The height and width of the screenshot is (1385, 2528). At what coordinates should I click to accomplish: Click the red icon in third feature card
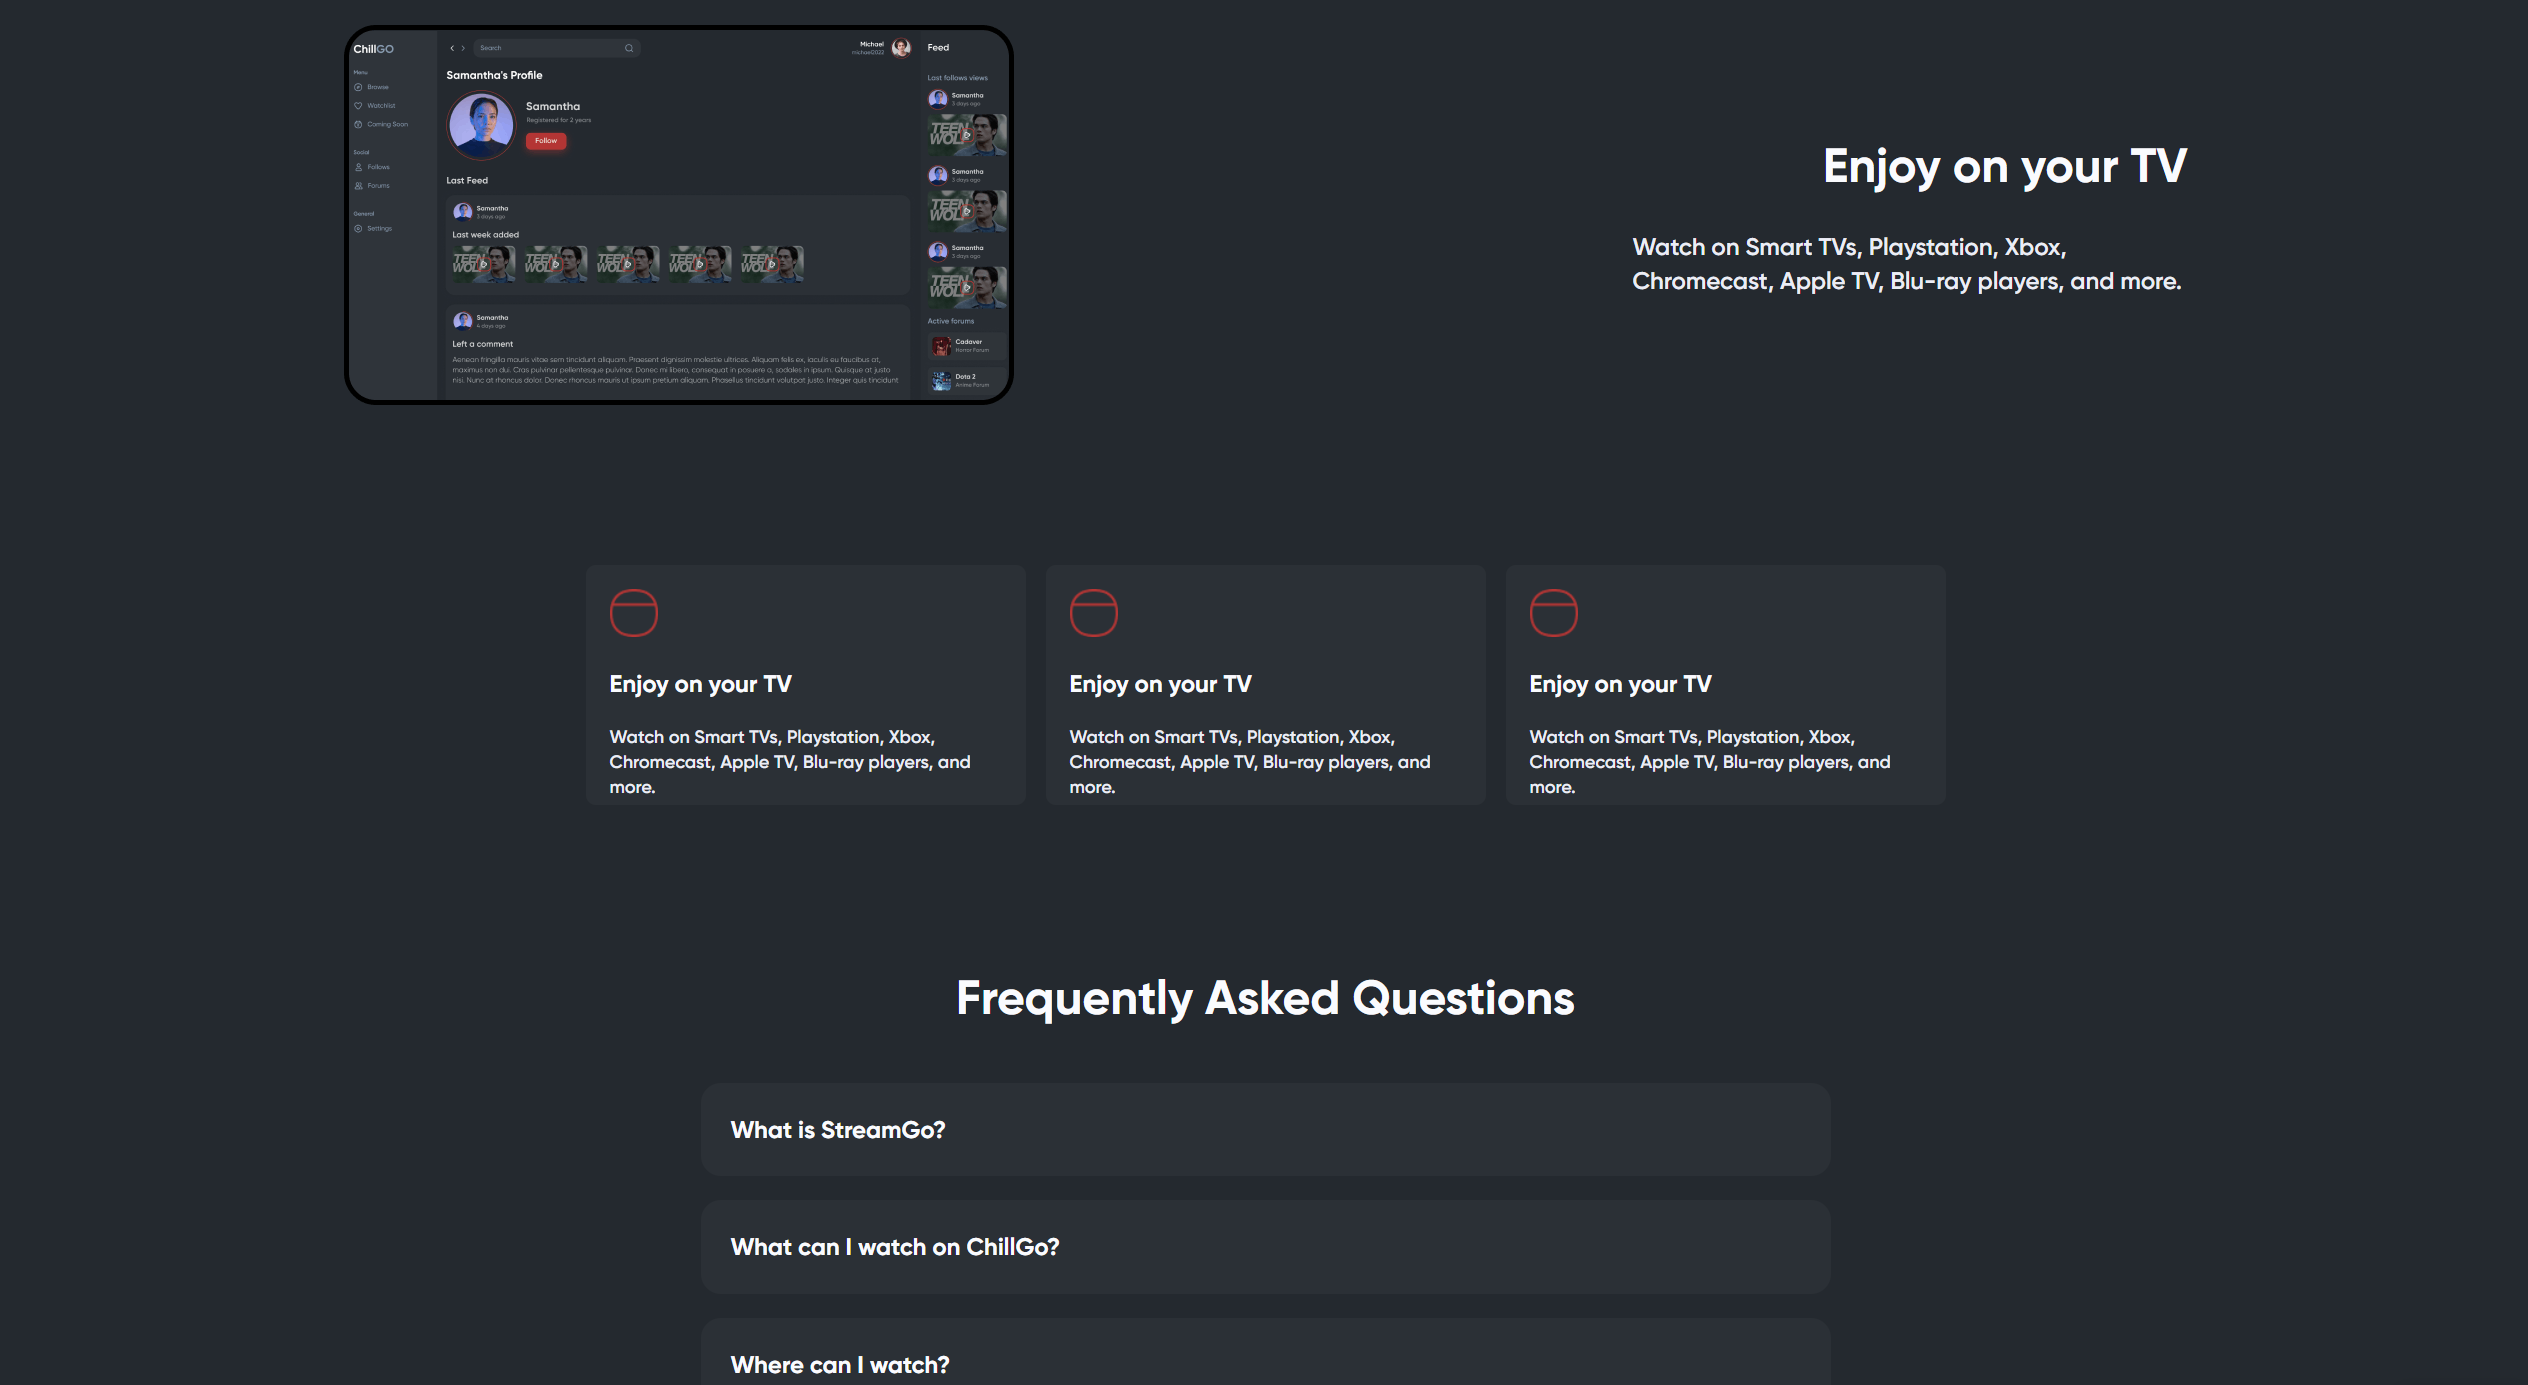(x=1553, y=613)
